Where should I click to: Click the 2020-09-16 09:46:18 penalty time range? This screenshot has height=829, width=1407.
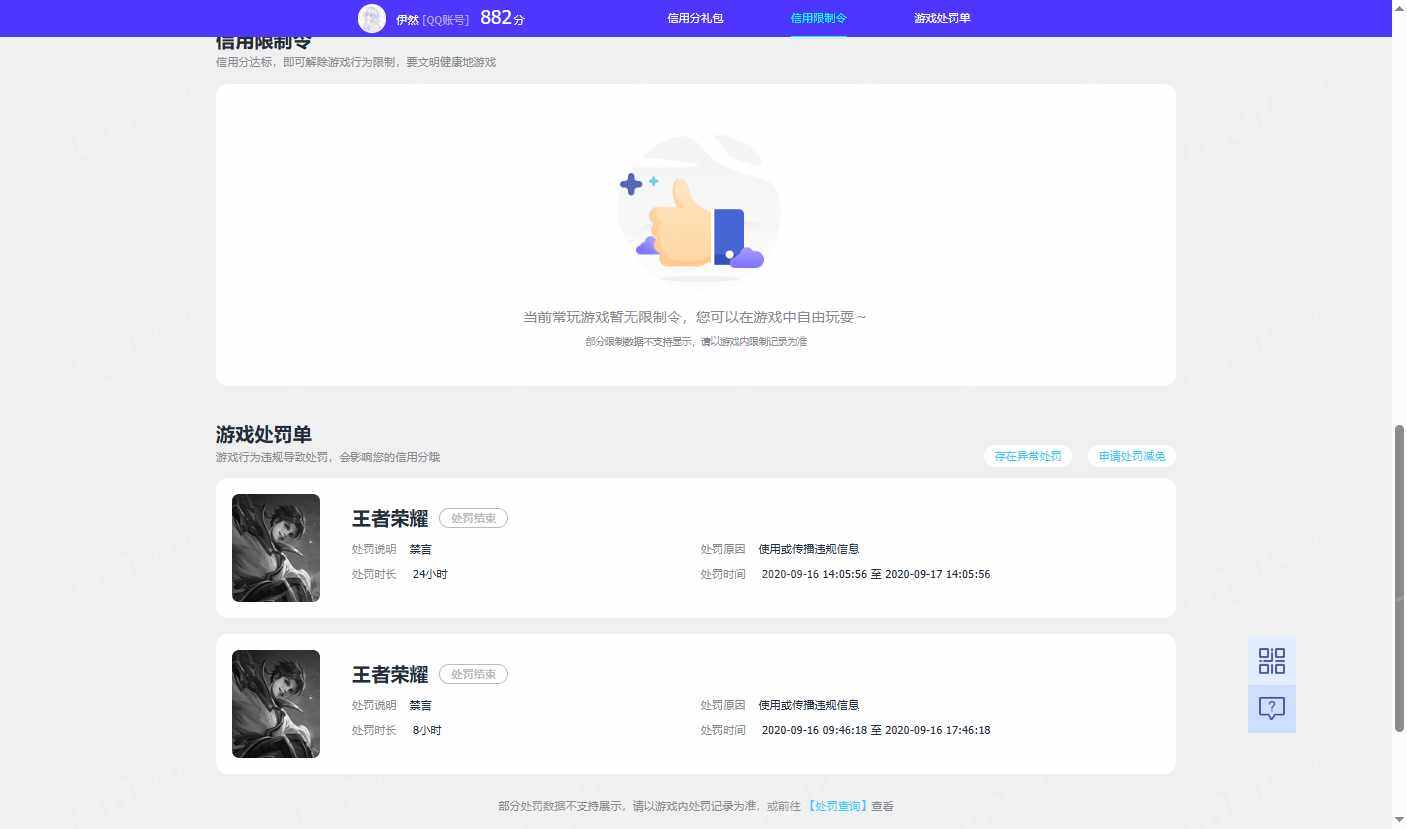876,730
